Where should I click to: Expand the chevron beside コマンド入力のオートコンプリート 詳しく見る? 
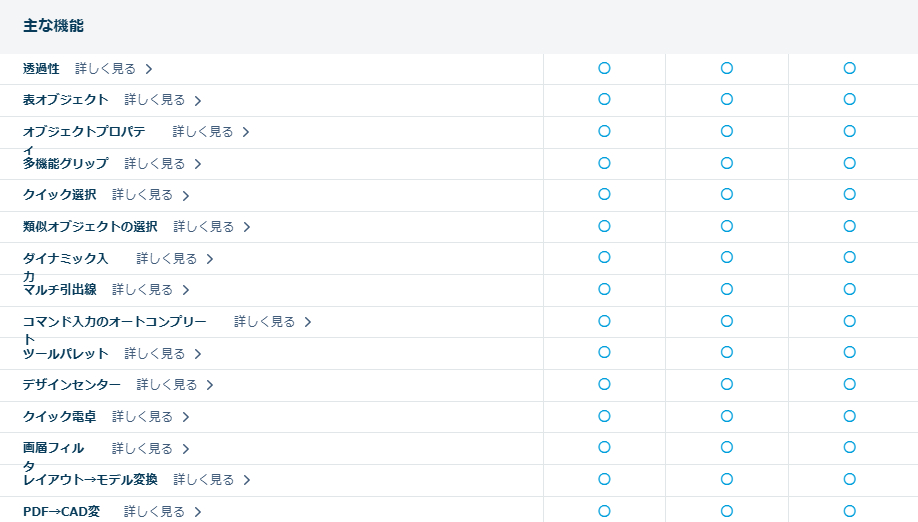(308, 322)
